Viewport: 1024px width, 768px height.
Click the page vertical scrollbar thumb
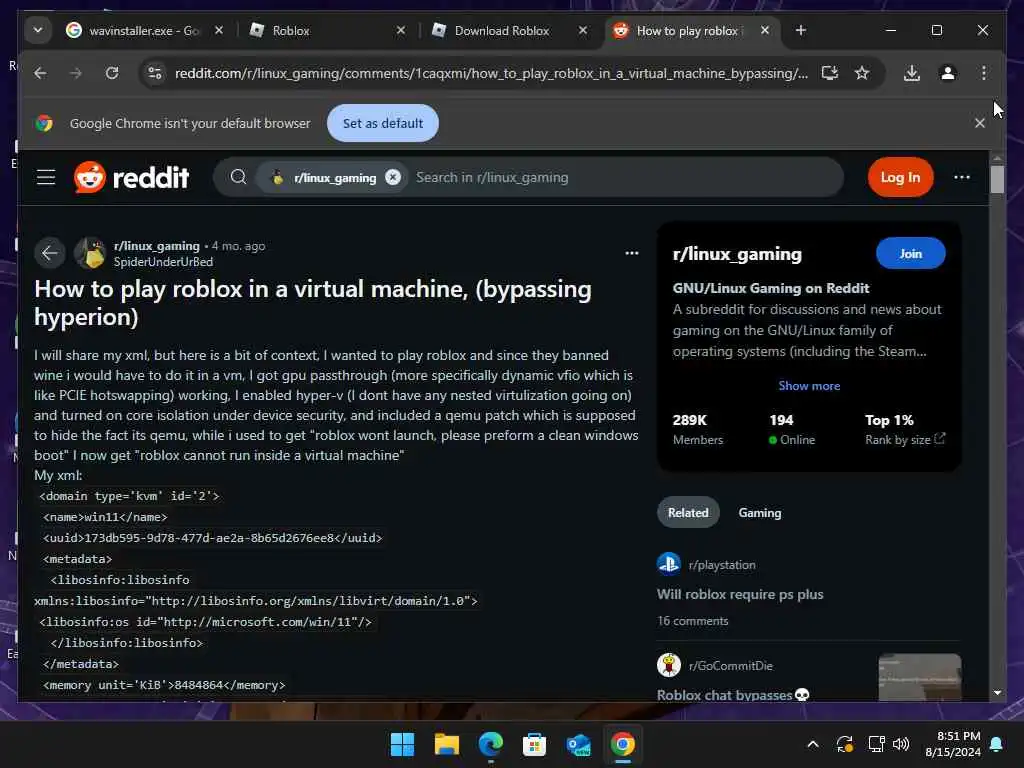click(x=997, y=178)
